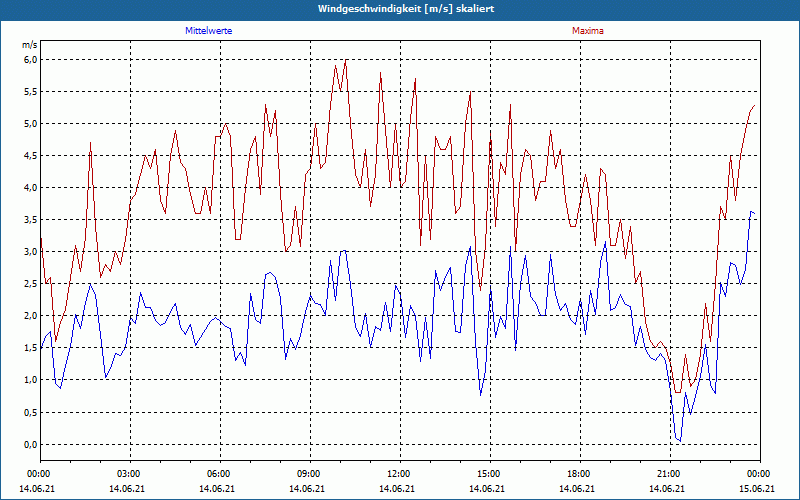
Task: Select the red Maxima legend label
Action: pyautogui.click(x=588, y=31)
